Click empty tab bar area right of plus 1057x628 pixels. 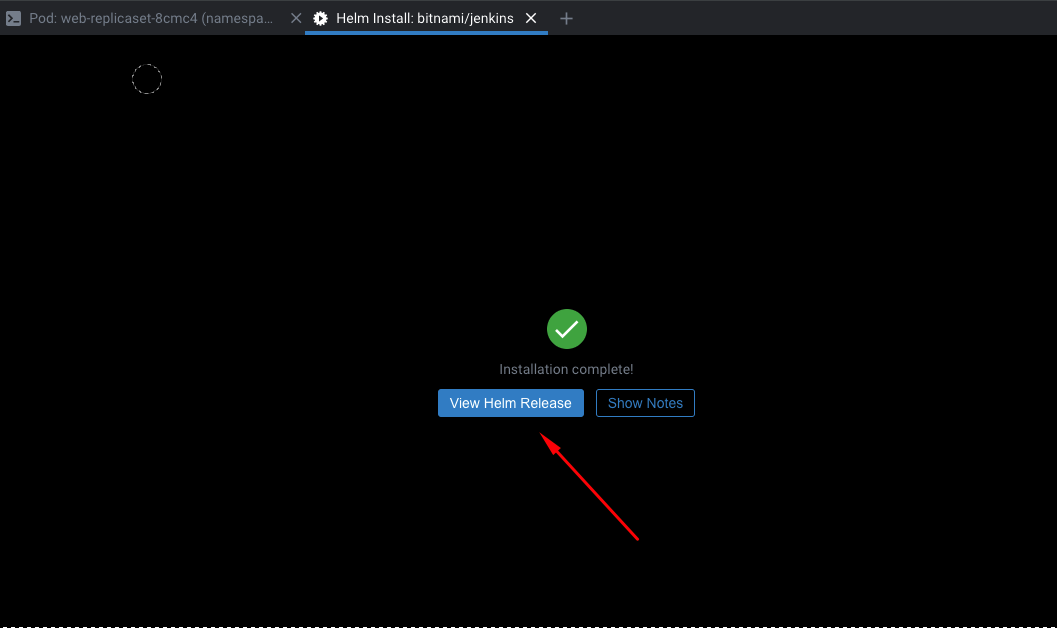[x=800, y=18]
